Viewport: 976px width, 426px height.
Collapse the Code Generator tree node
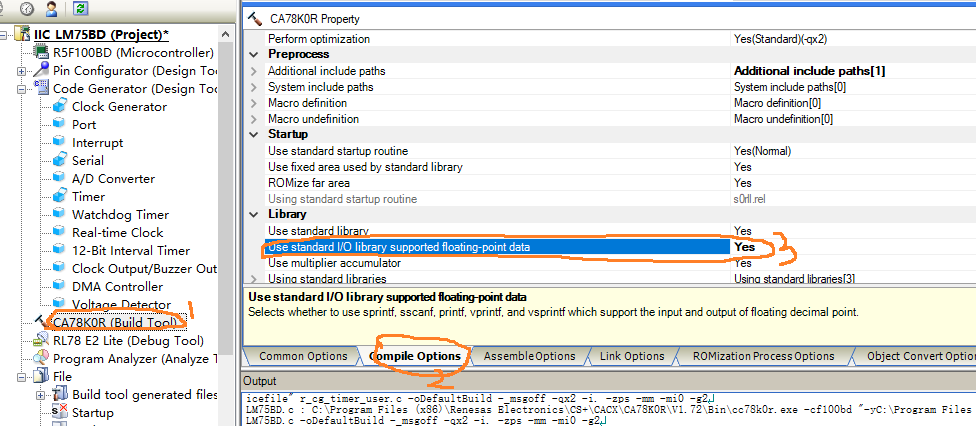point(22,88)
